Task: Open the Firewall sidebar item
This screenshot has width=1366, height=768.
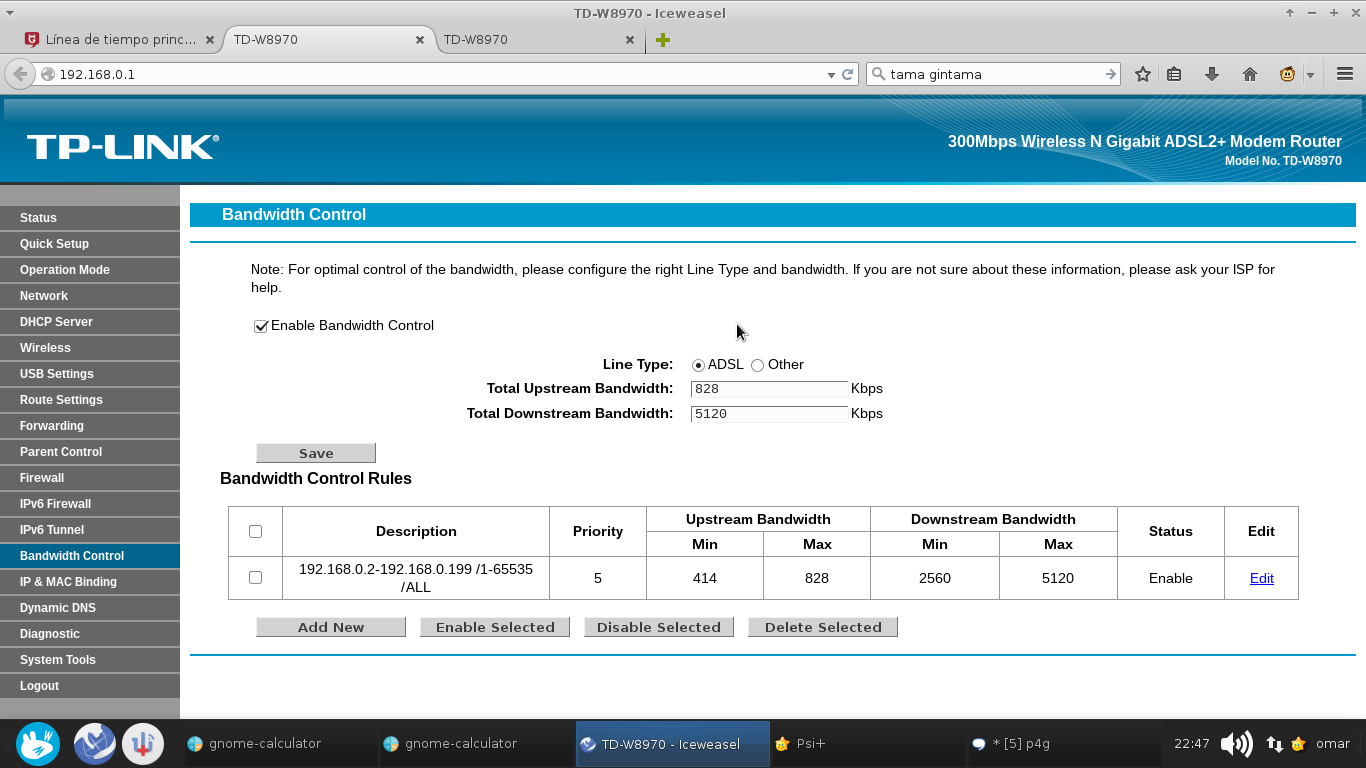Action: [x=90, y=478]
